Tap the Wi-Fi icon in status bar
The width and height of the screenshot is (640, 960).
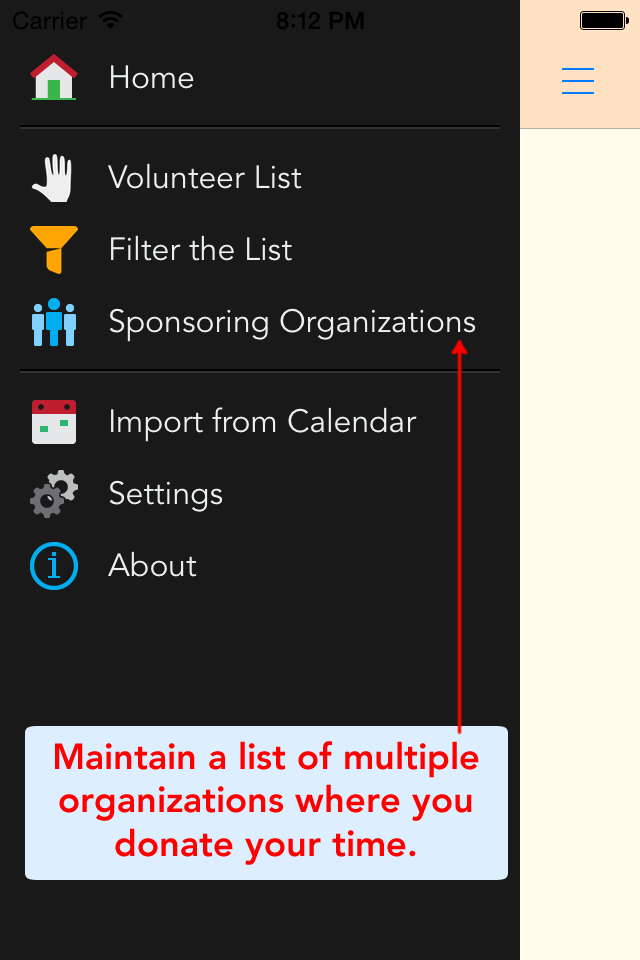click(x=110, y=20)
